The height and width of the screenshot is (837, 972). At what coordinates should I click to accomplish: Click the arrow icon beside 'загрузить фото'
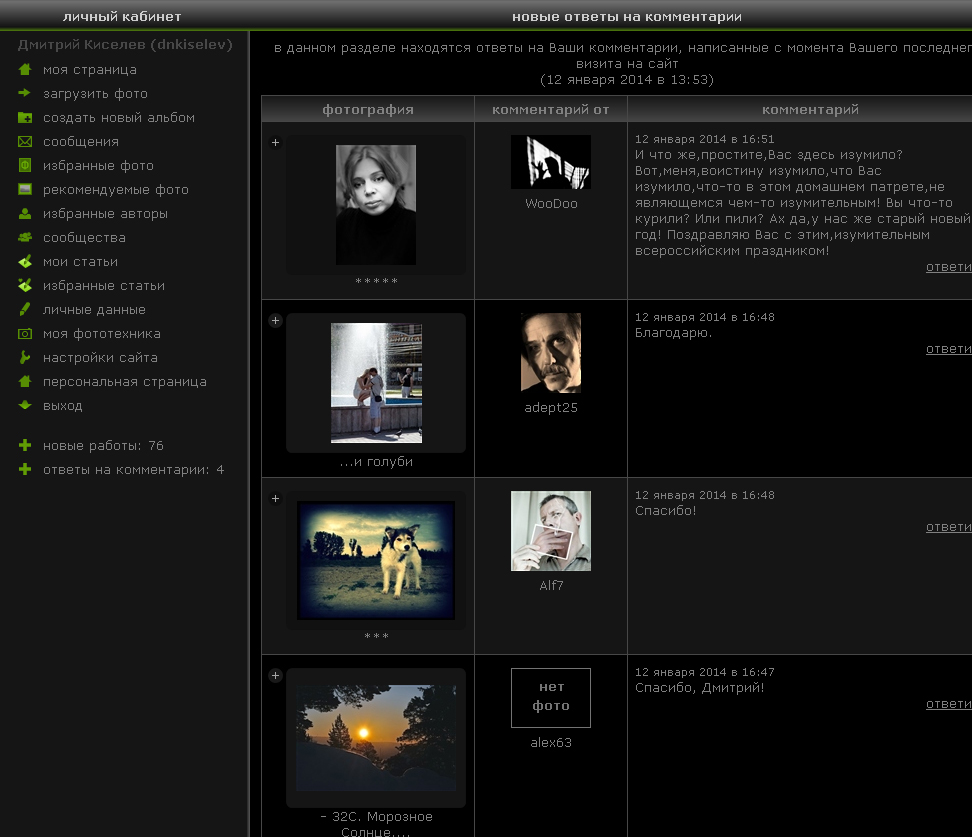click(25, 94)
